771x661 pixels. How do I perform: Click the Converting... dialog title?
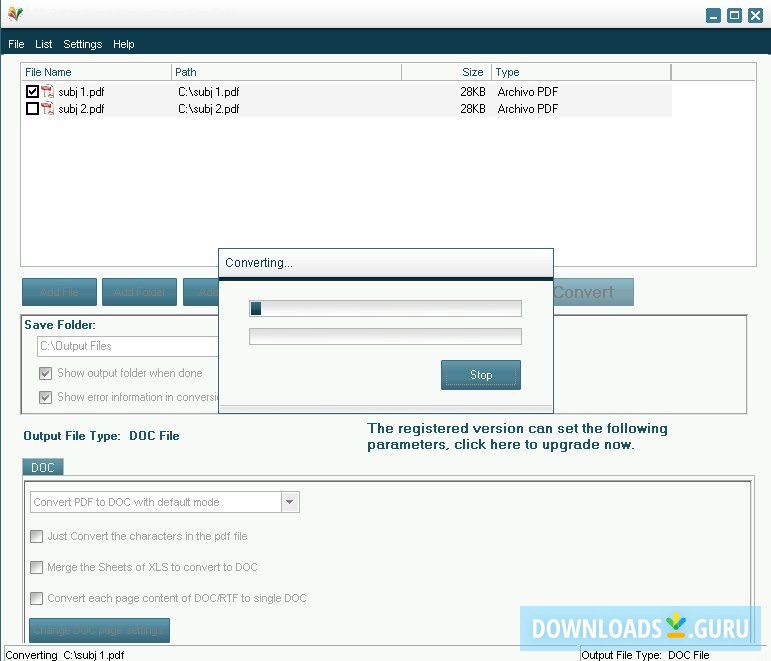(x=259, y=263)
